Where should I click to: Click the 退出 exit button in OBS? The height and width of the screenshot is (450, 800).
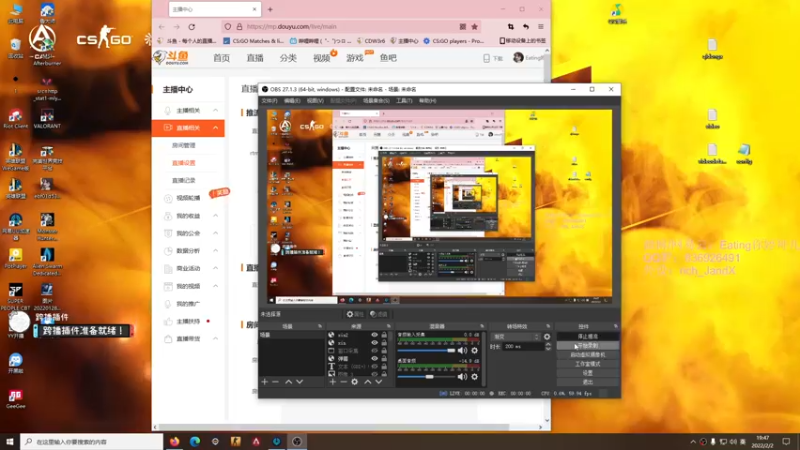pyautogui.click(x=587, y=382)
